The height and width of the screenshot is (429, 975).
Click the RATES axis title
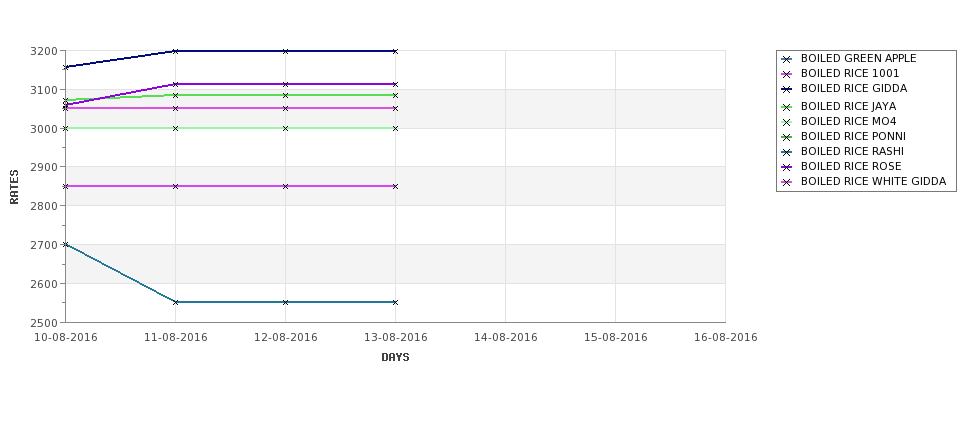[14, 187]
